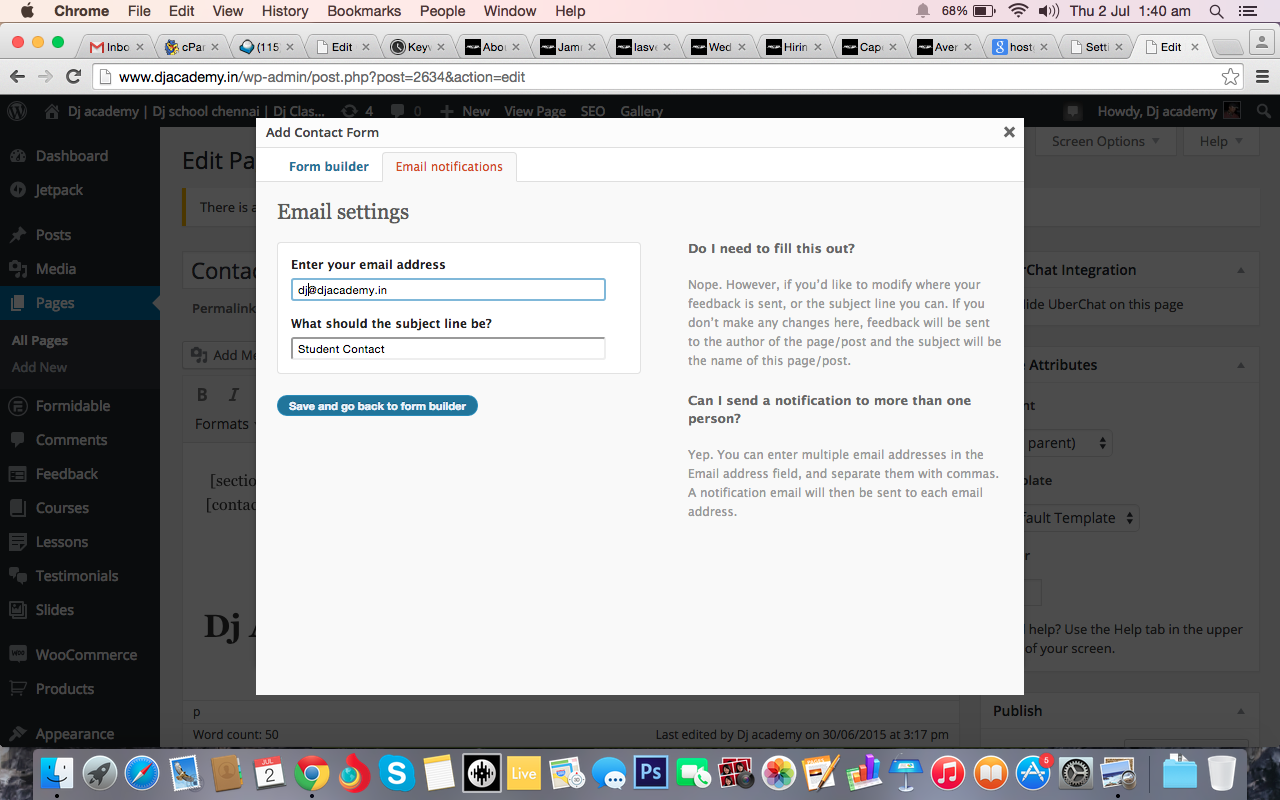Click the updates icon in admin bar

[x=350, y=111]
